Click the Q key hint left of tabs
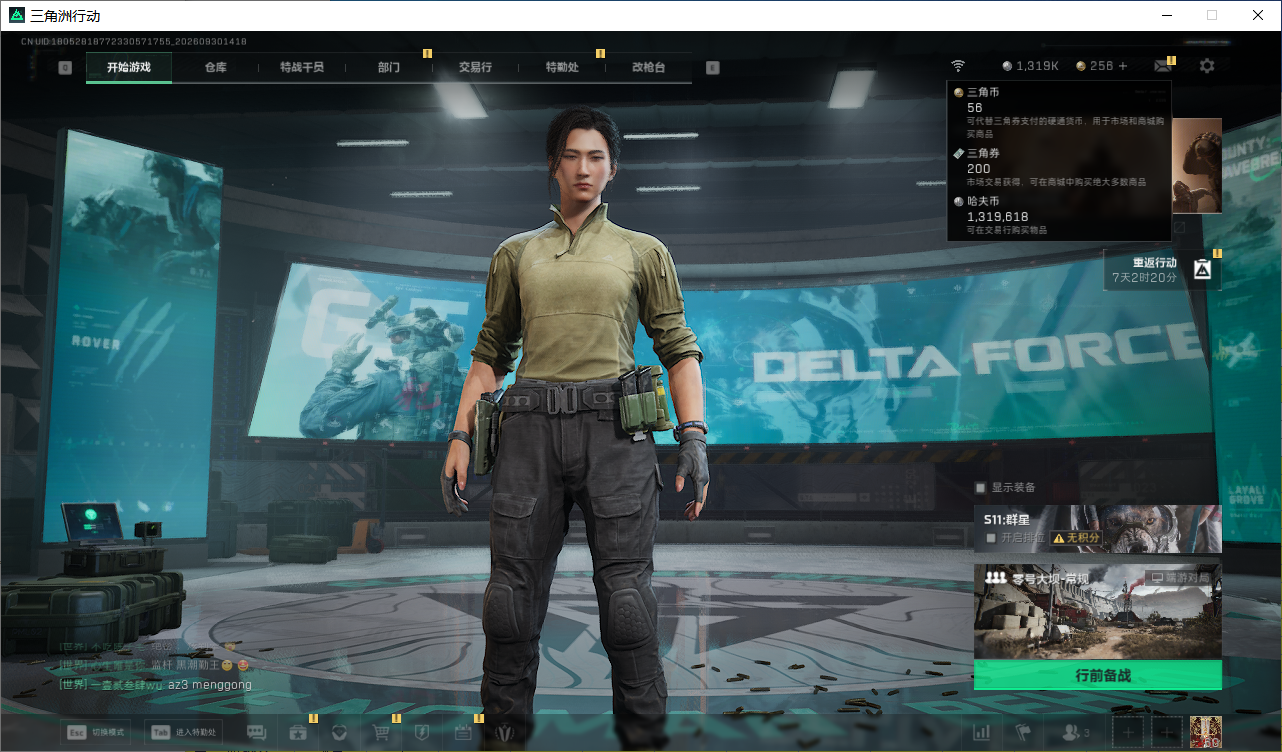This screenshot has width=1282, height=752. pos(65,67)
